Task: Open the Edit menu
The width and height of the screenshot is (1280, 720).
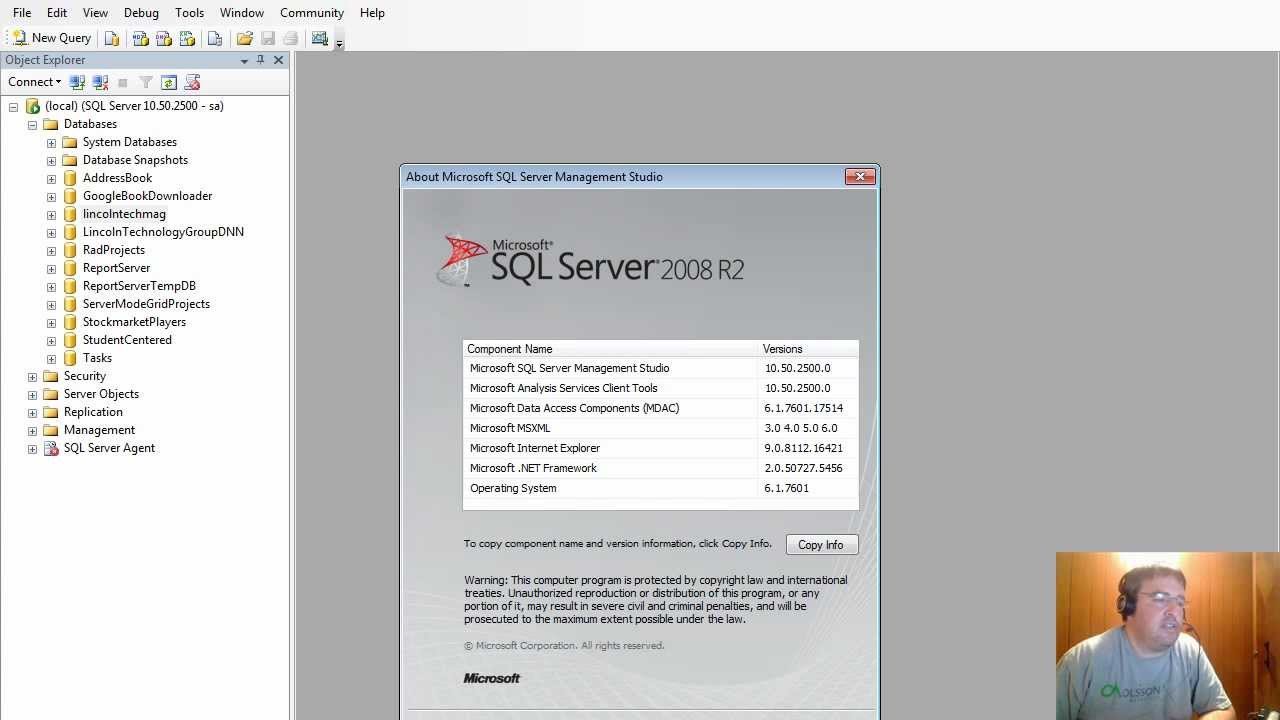Action: (57, 13)
